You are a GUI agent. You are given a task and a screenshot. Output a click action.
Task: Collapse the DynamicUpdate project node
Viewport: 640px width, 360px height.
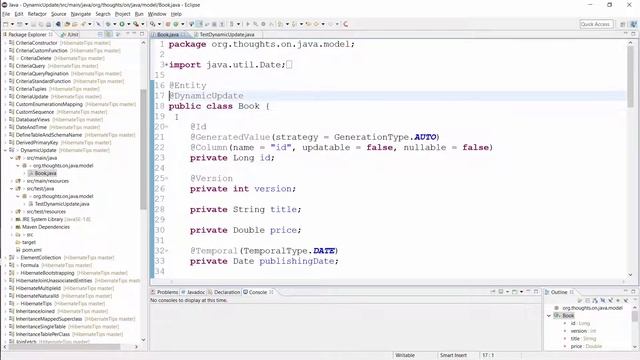point(5,150)
